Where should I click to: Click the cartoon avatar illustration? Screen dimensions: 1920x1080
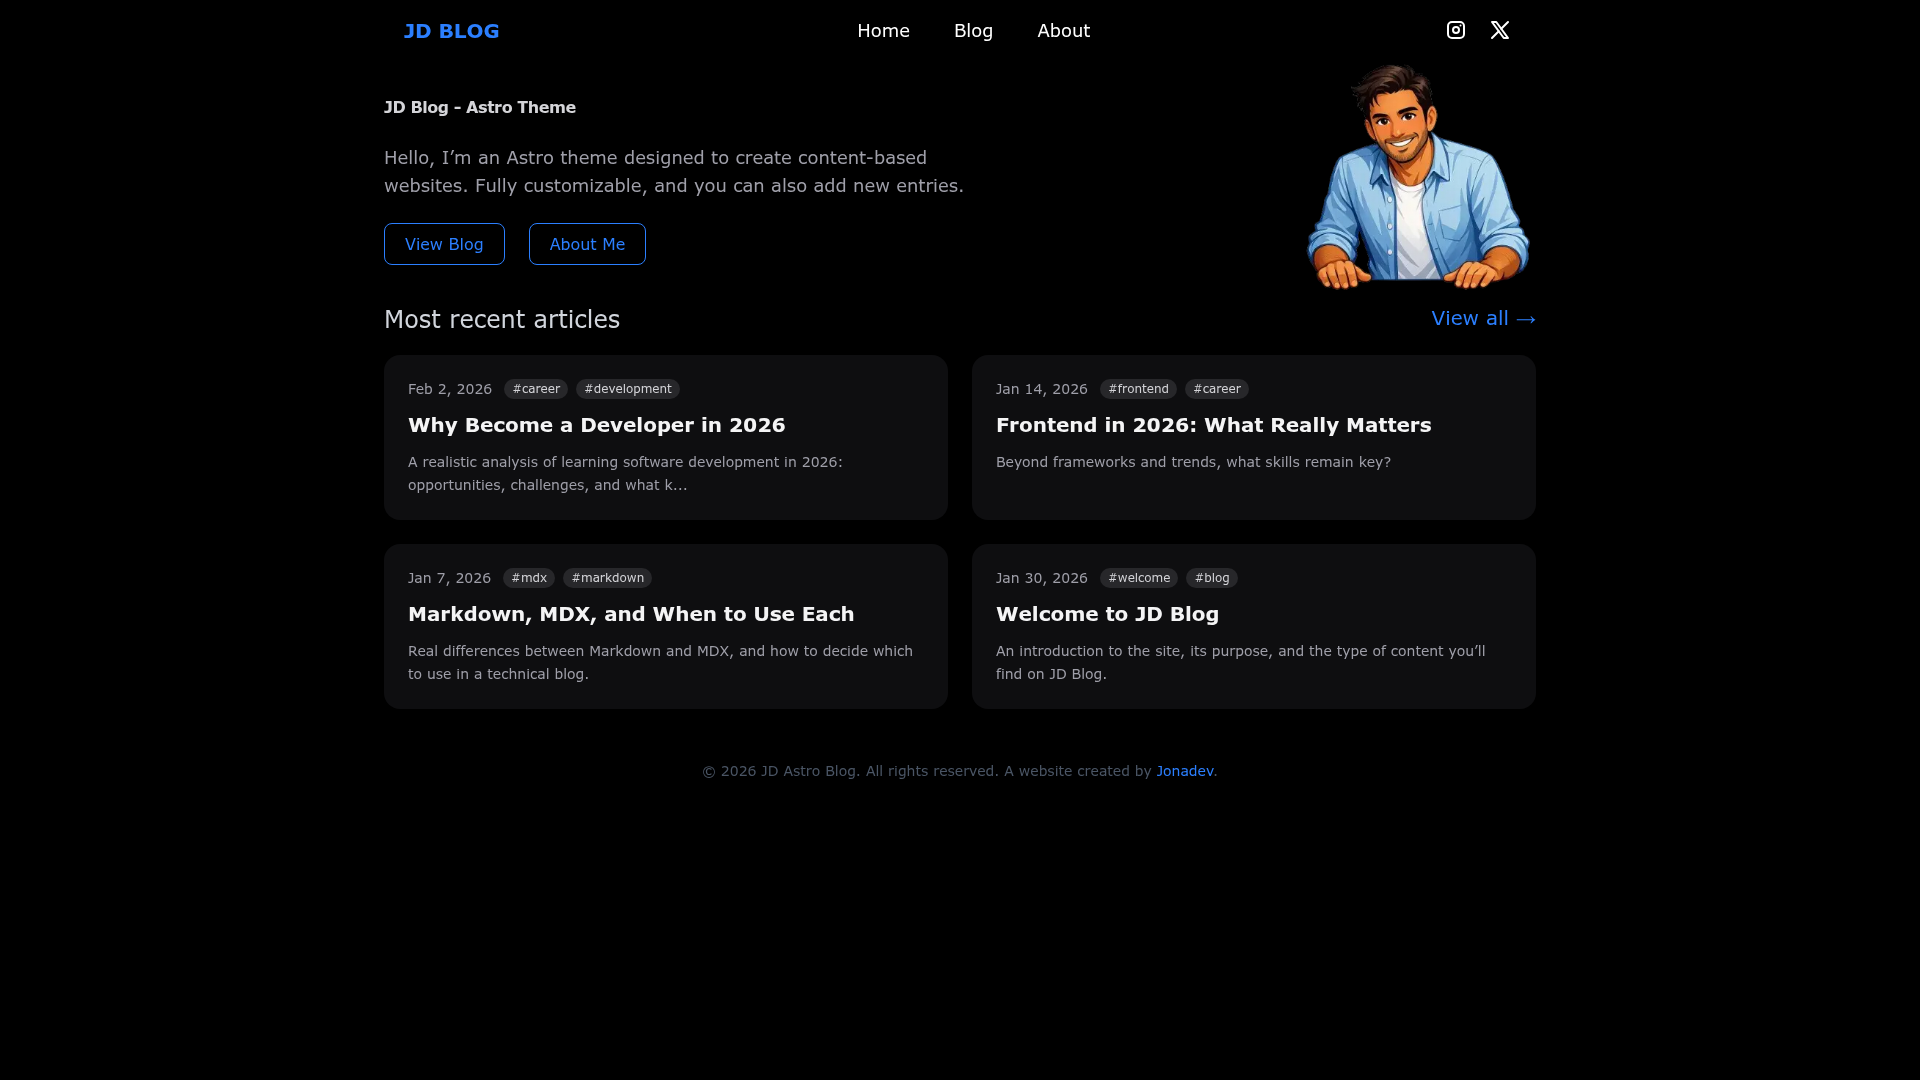point(1418,177)
